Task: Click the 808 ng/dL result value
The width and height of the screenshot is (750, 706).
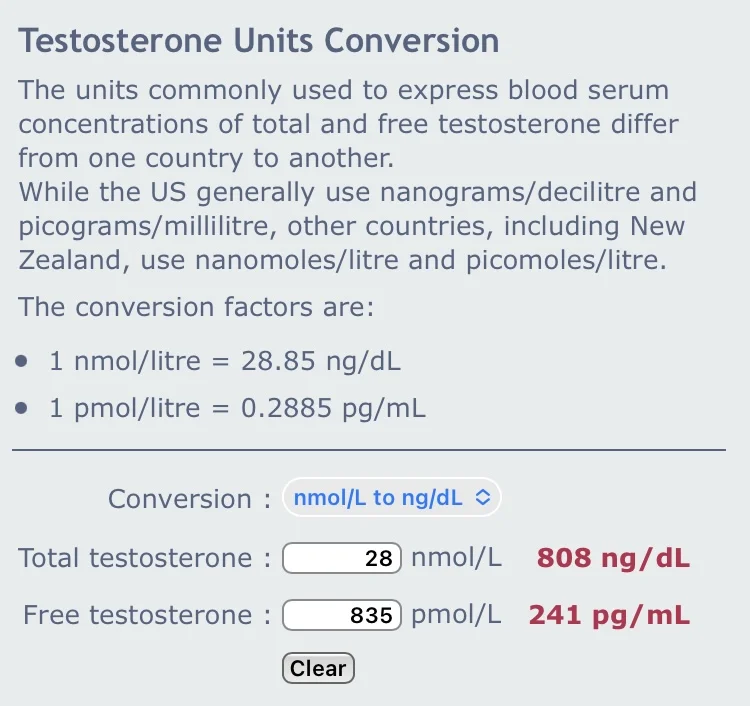Action: (x=613, y=558)
